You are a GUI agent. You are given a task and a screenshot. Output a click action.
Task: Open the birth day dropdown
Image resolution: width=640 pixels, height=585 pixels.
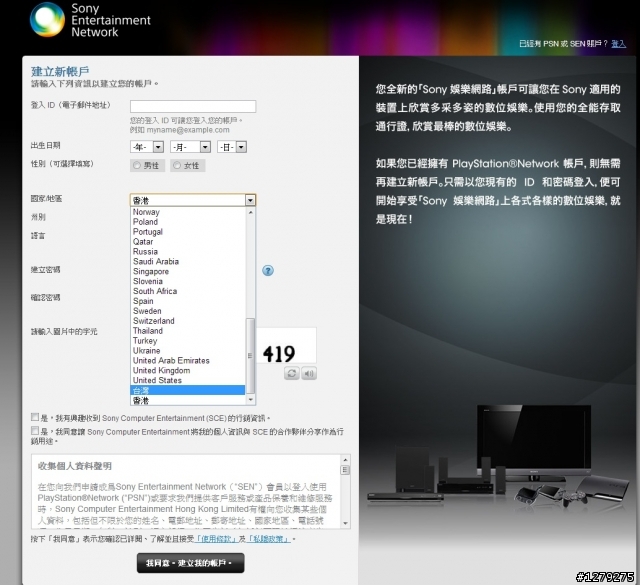[232, 147]
